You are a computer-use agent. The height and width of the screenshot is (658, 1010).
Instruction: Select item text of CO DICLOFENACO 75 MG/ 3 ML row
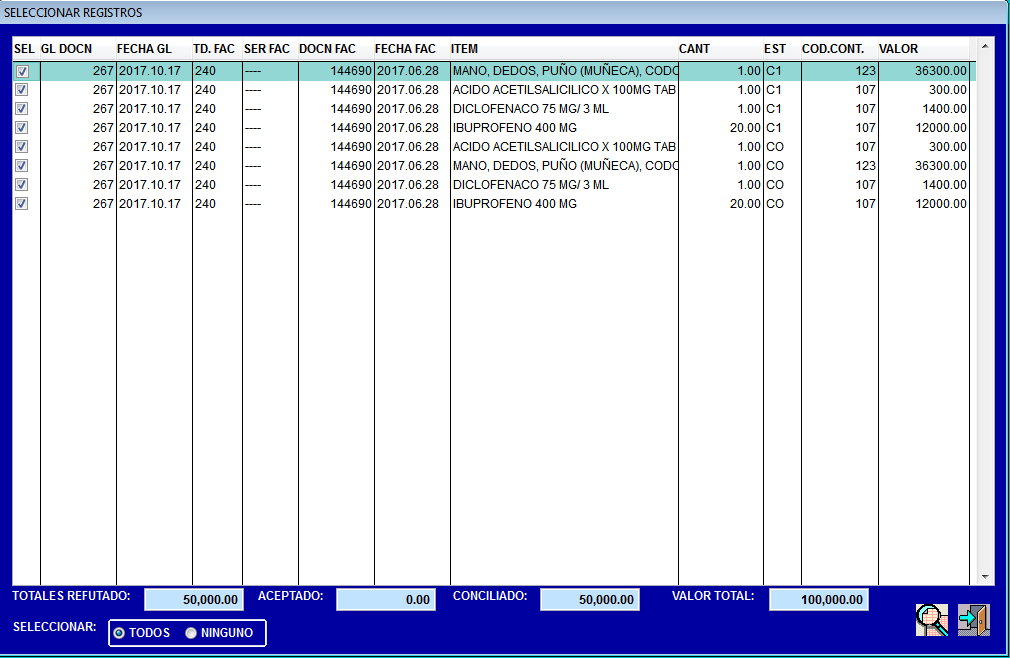[531, 185]
